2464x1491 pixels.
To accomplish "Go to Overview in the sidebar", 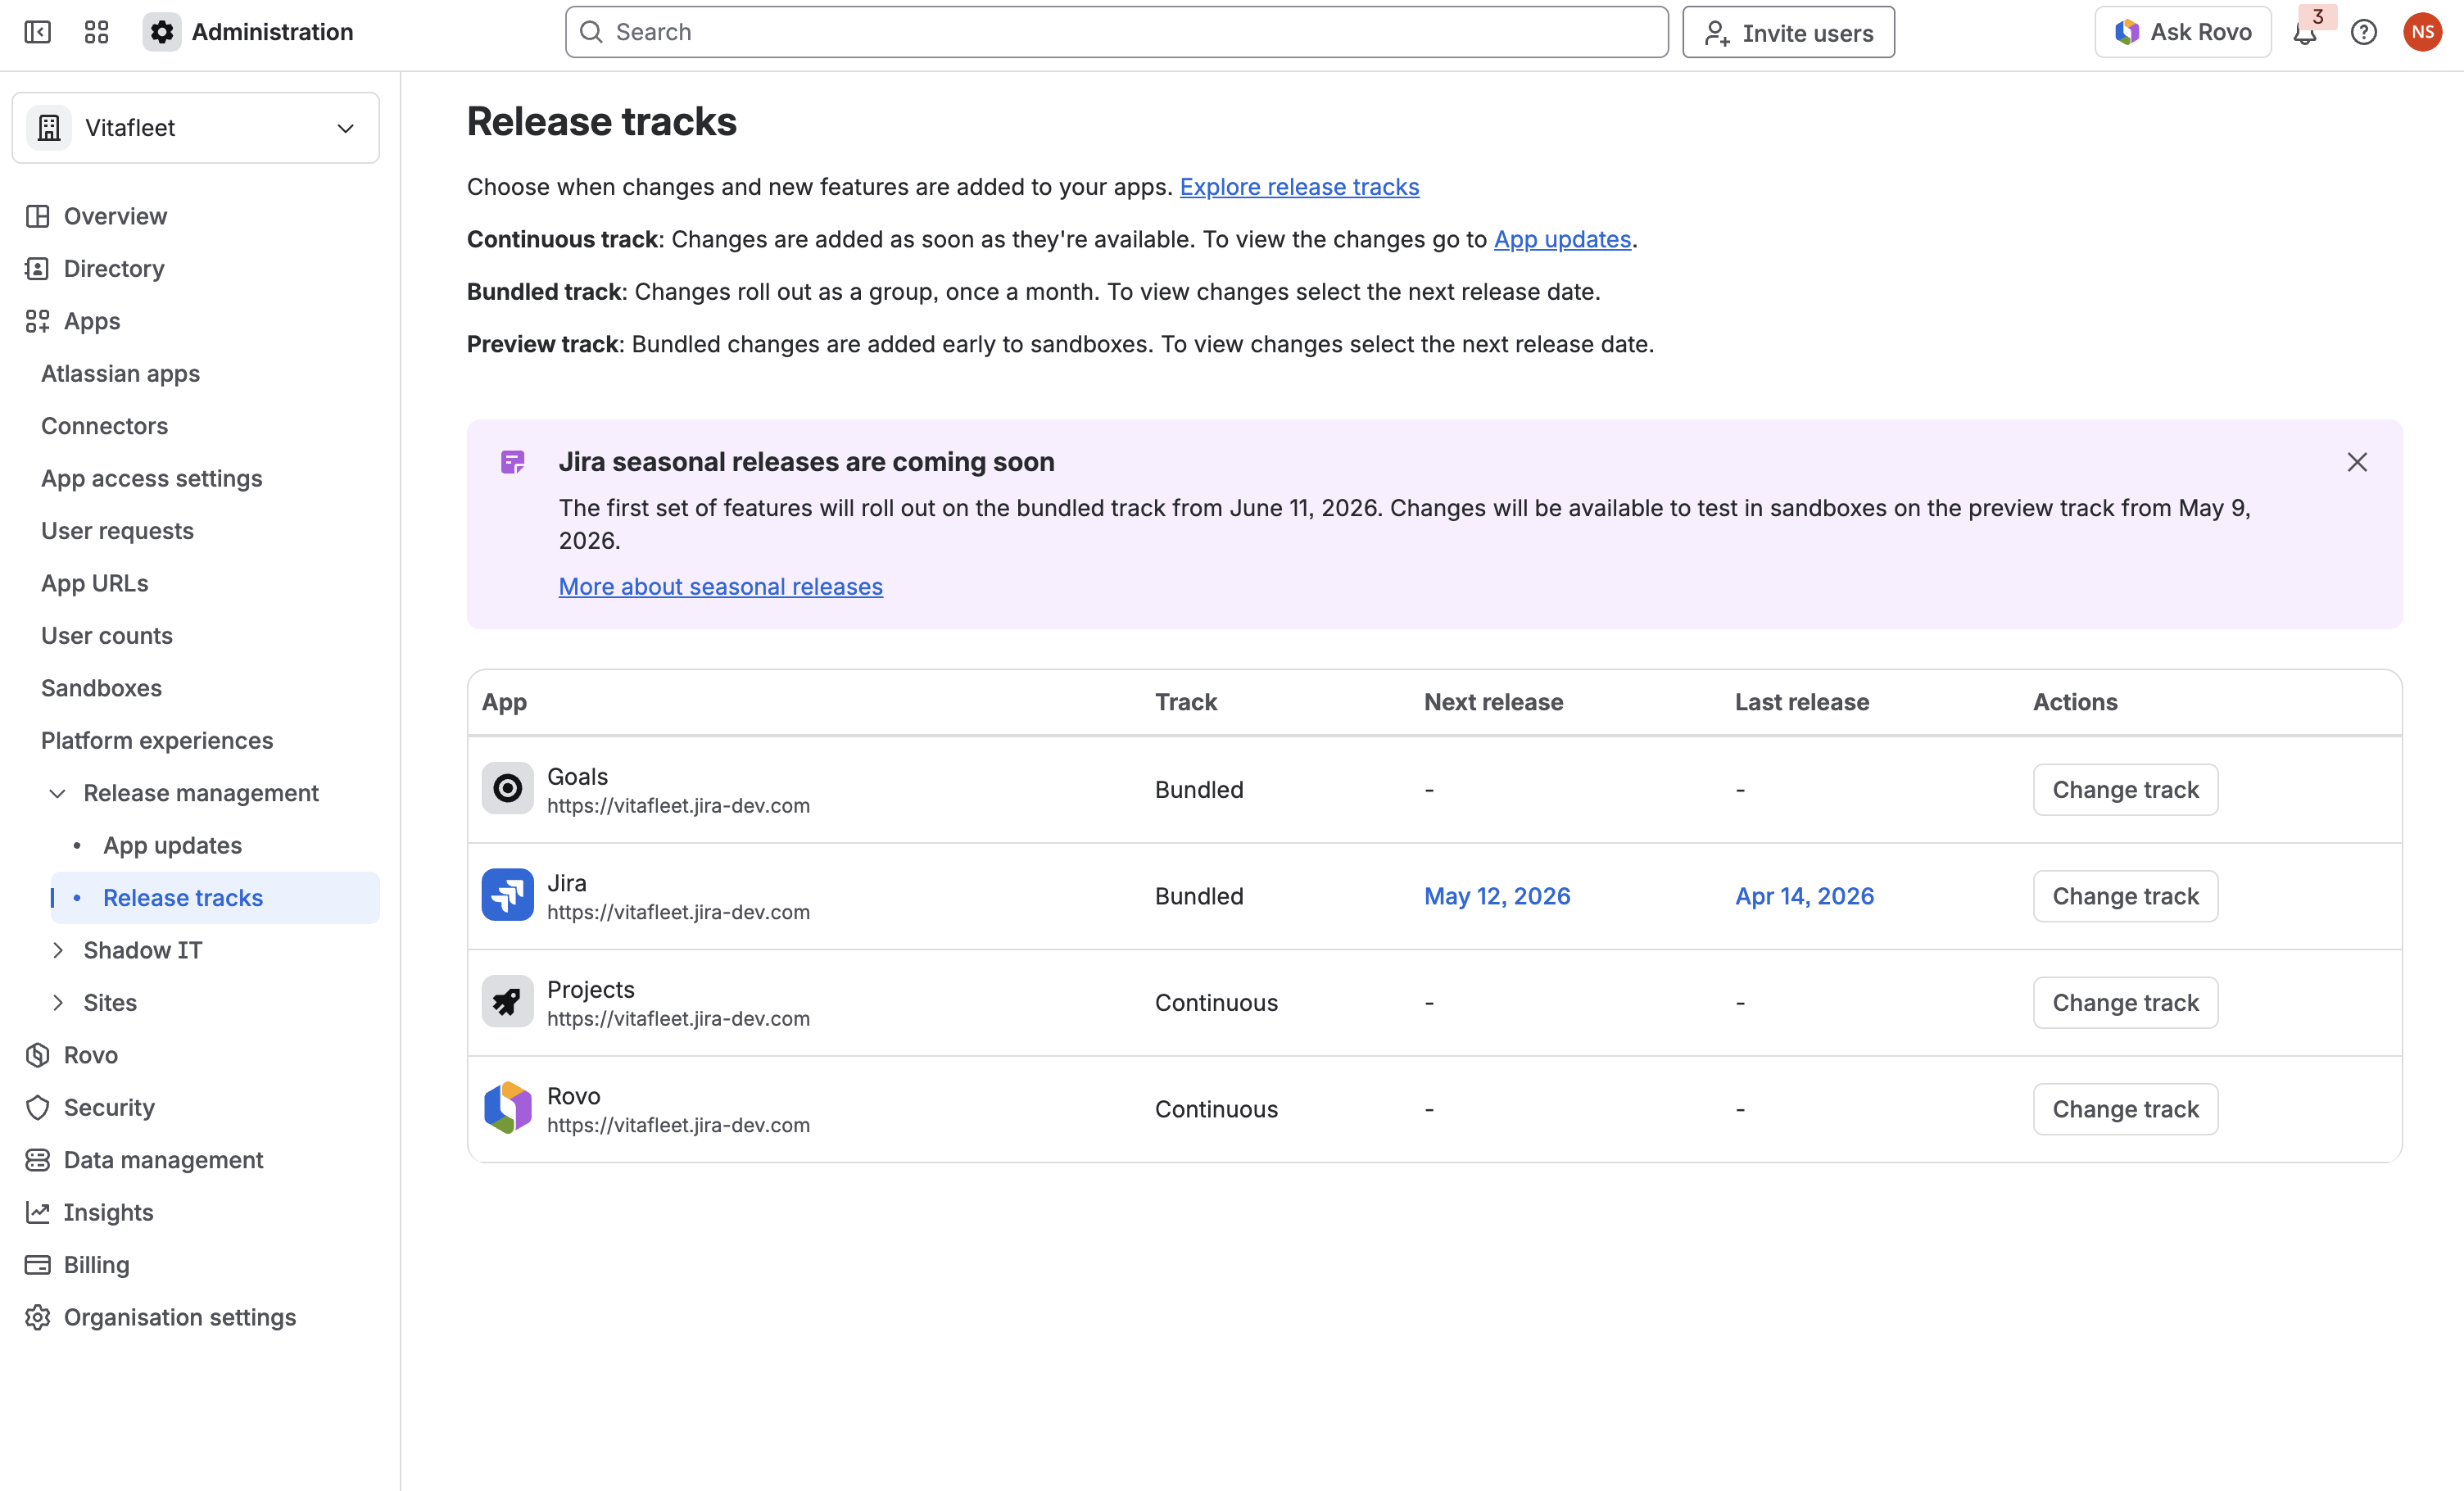I will (196, 216).
